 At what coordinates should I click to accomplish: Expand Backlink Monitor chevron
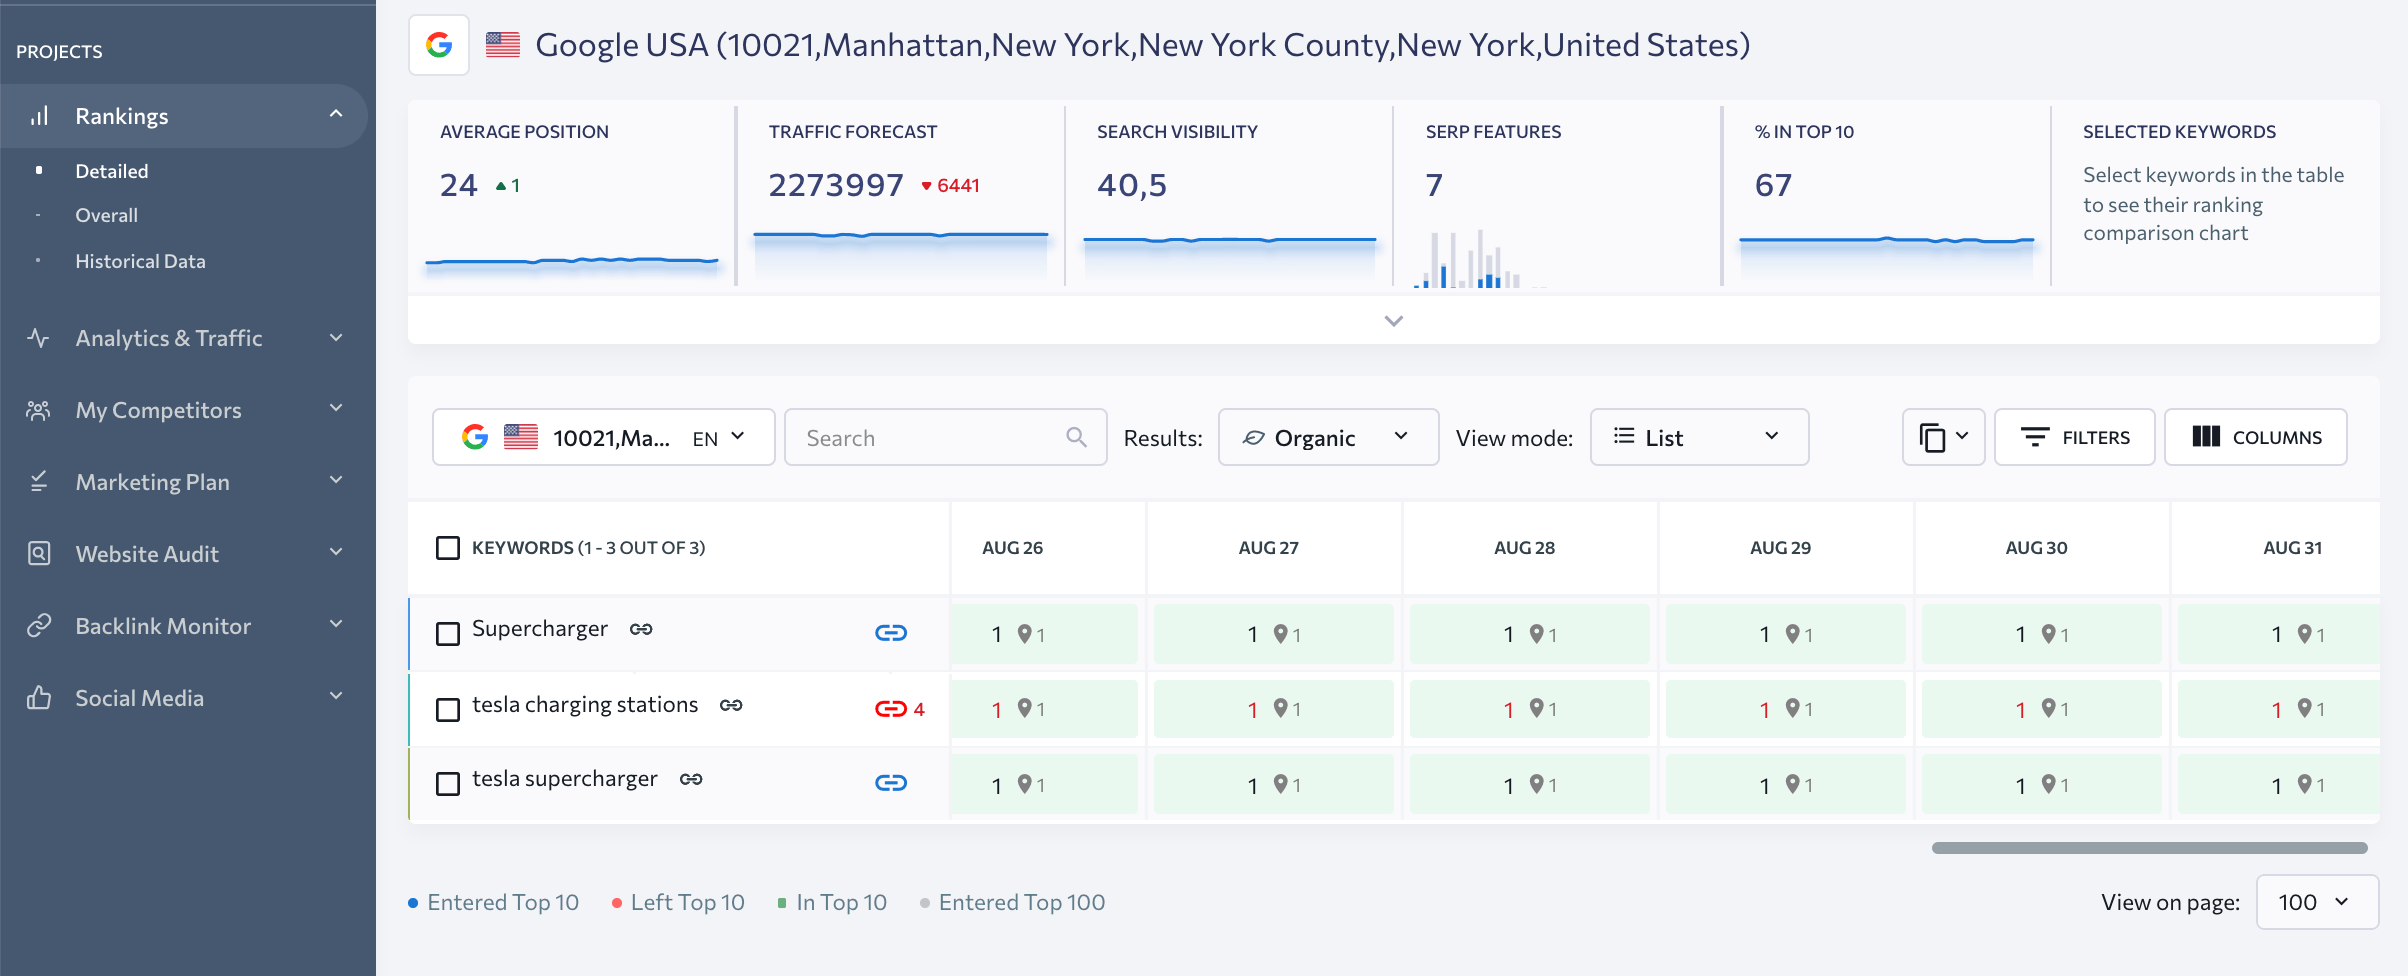[336, 624]
